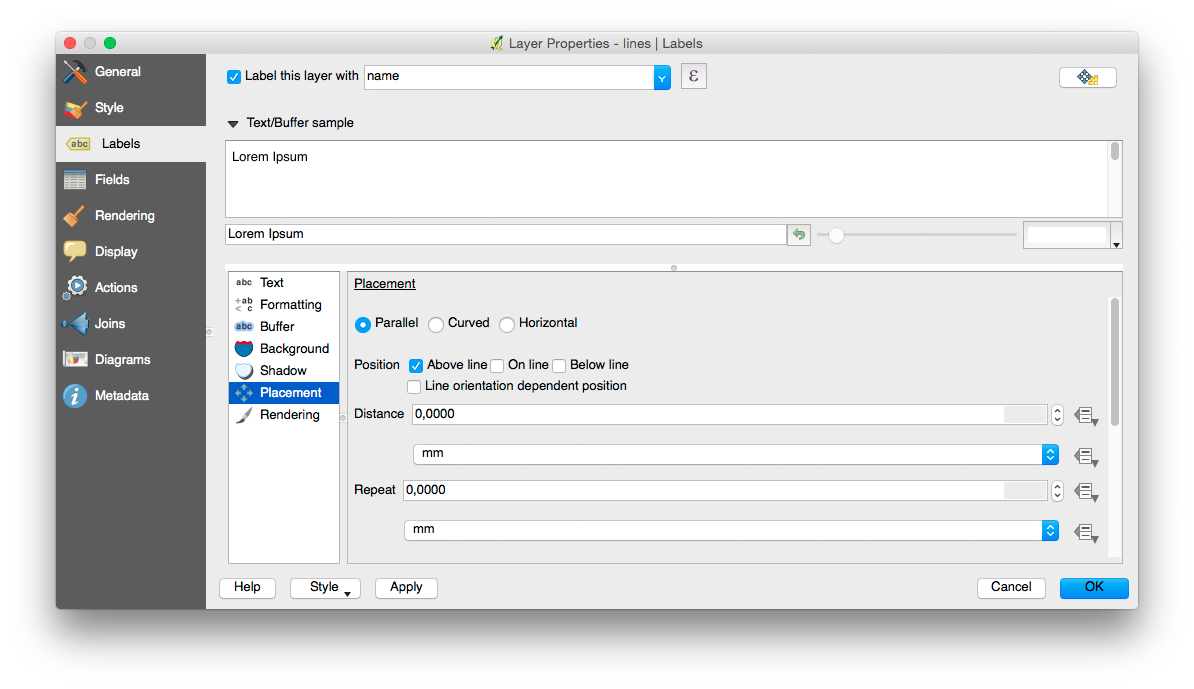Open the Display speech bubble icon
The image size is (1194, 689).
coord(75,252)
